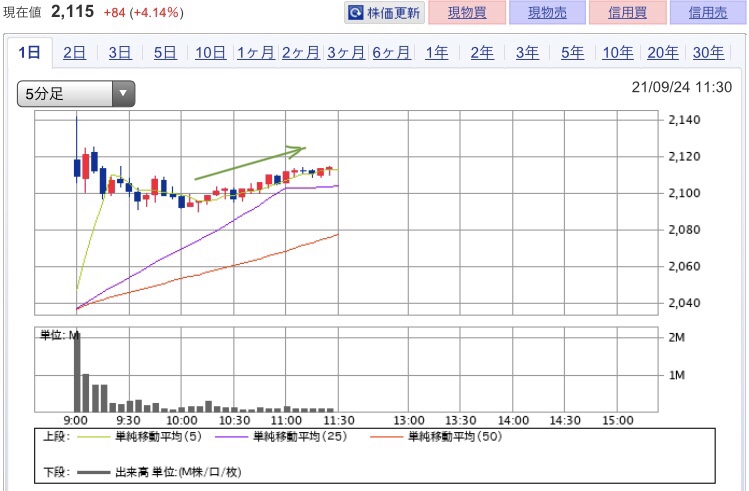Show the 20年 chart
Viewport: 749px width, 491px height.
click(x=663, y=53)
